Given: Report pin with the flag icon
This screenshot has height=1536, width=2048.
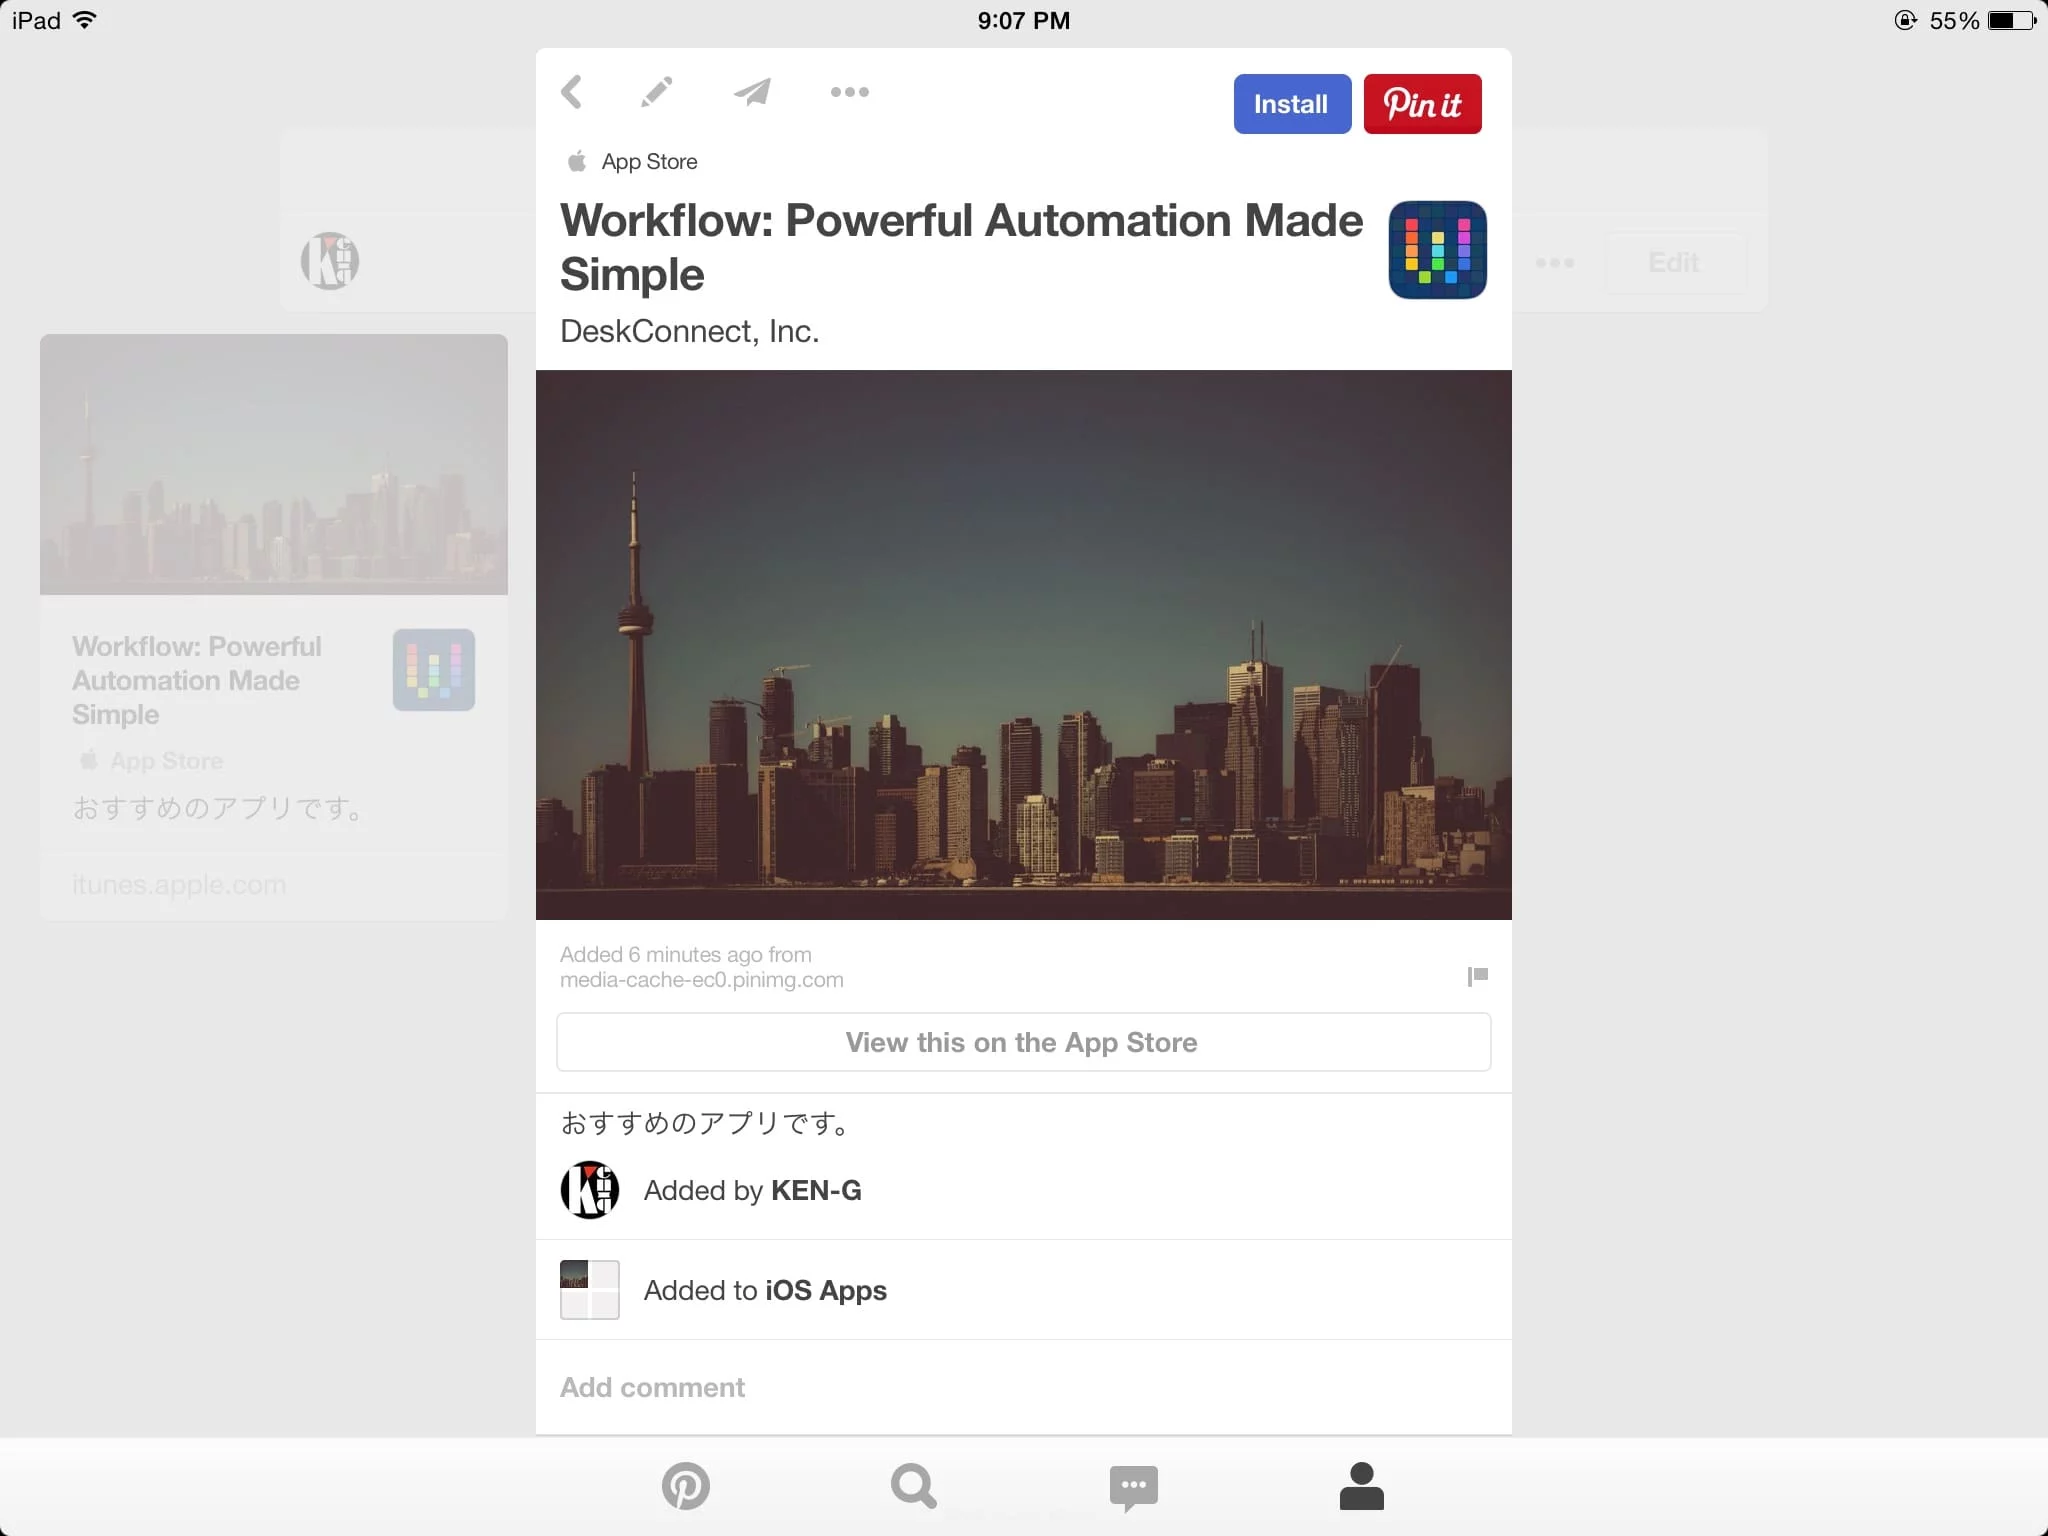Looking at the screenshot, I should [1477, 976].
